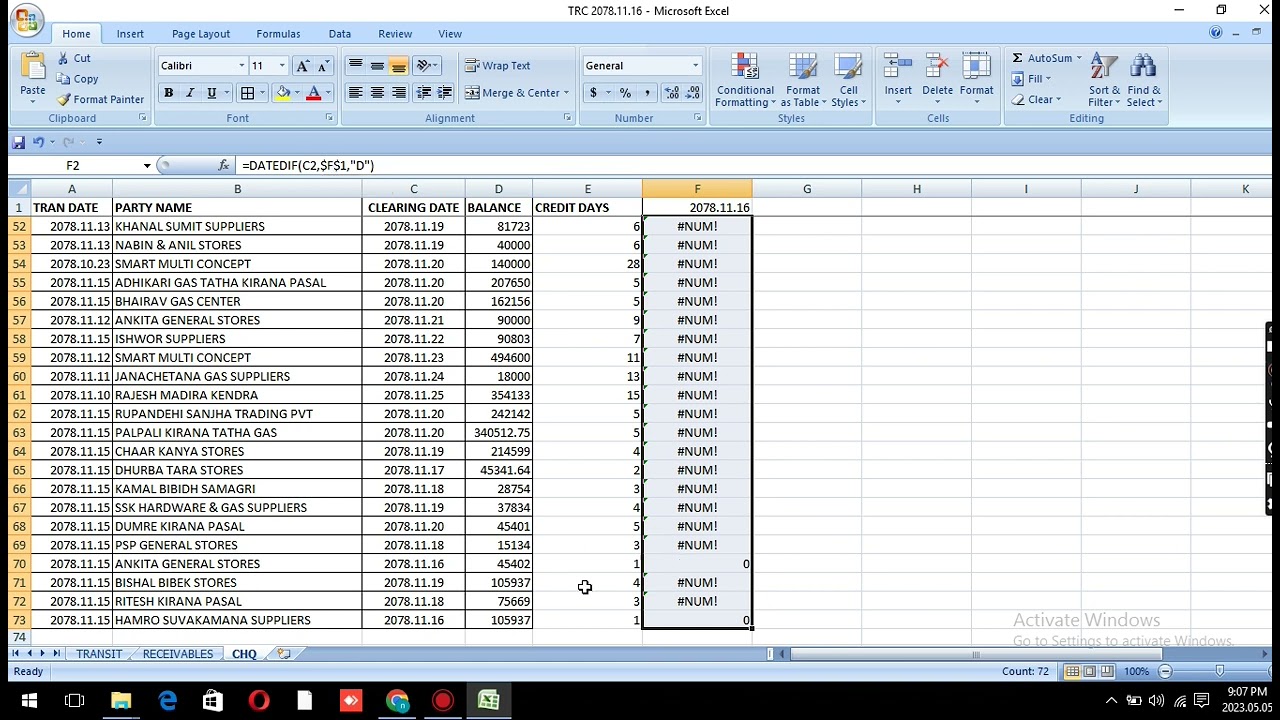Viewport: 1280px width, 720px height.
Task: Click Wrap Text
Action: click(498, 66)
